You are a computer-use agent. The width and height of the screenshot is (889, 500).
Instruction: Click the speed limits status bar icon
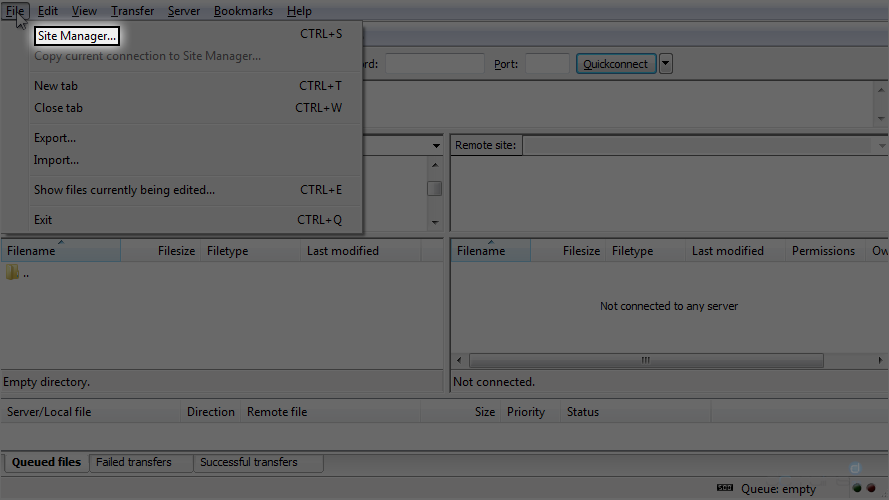725,488
